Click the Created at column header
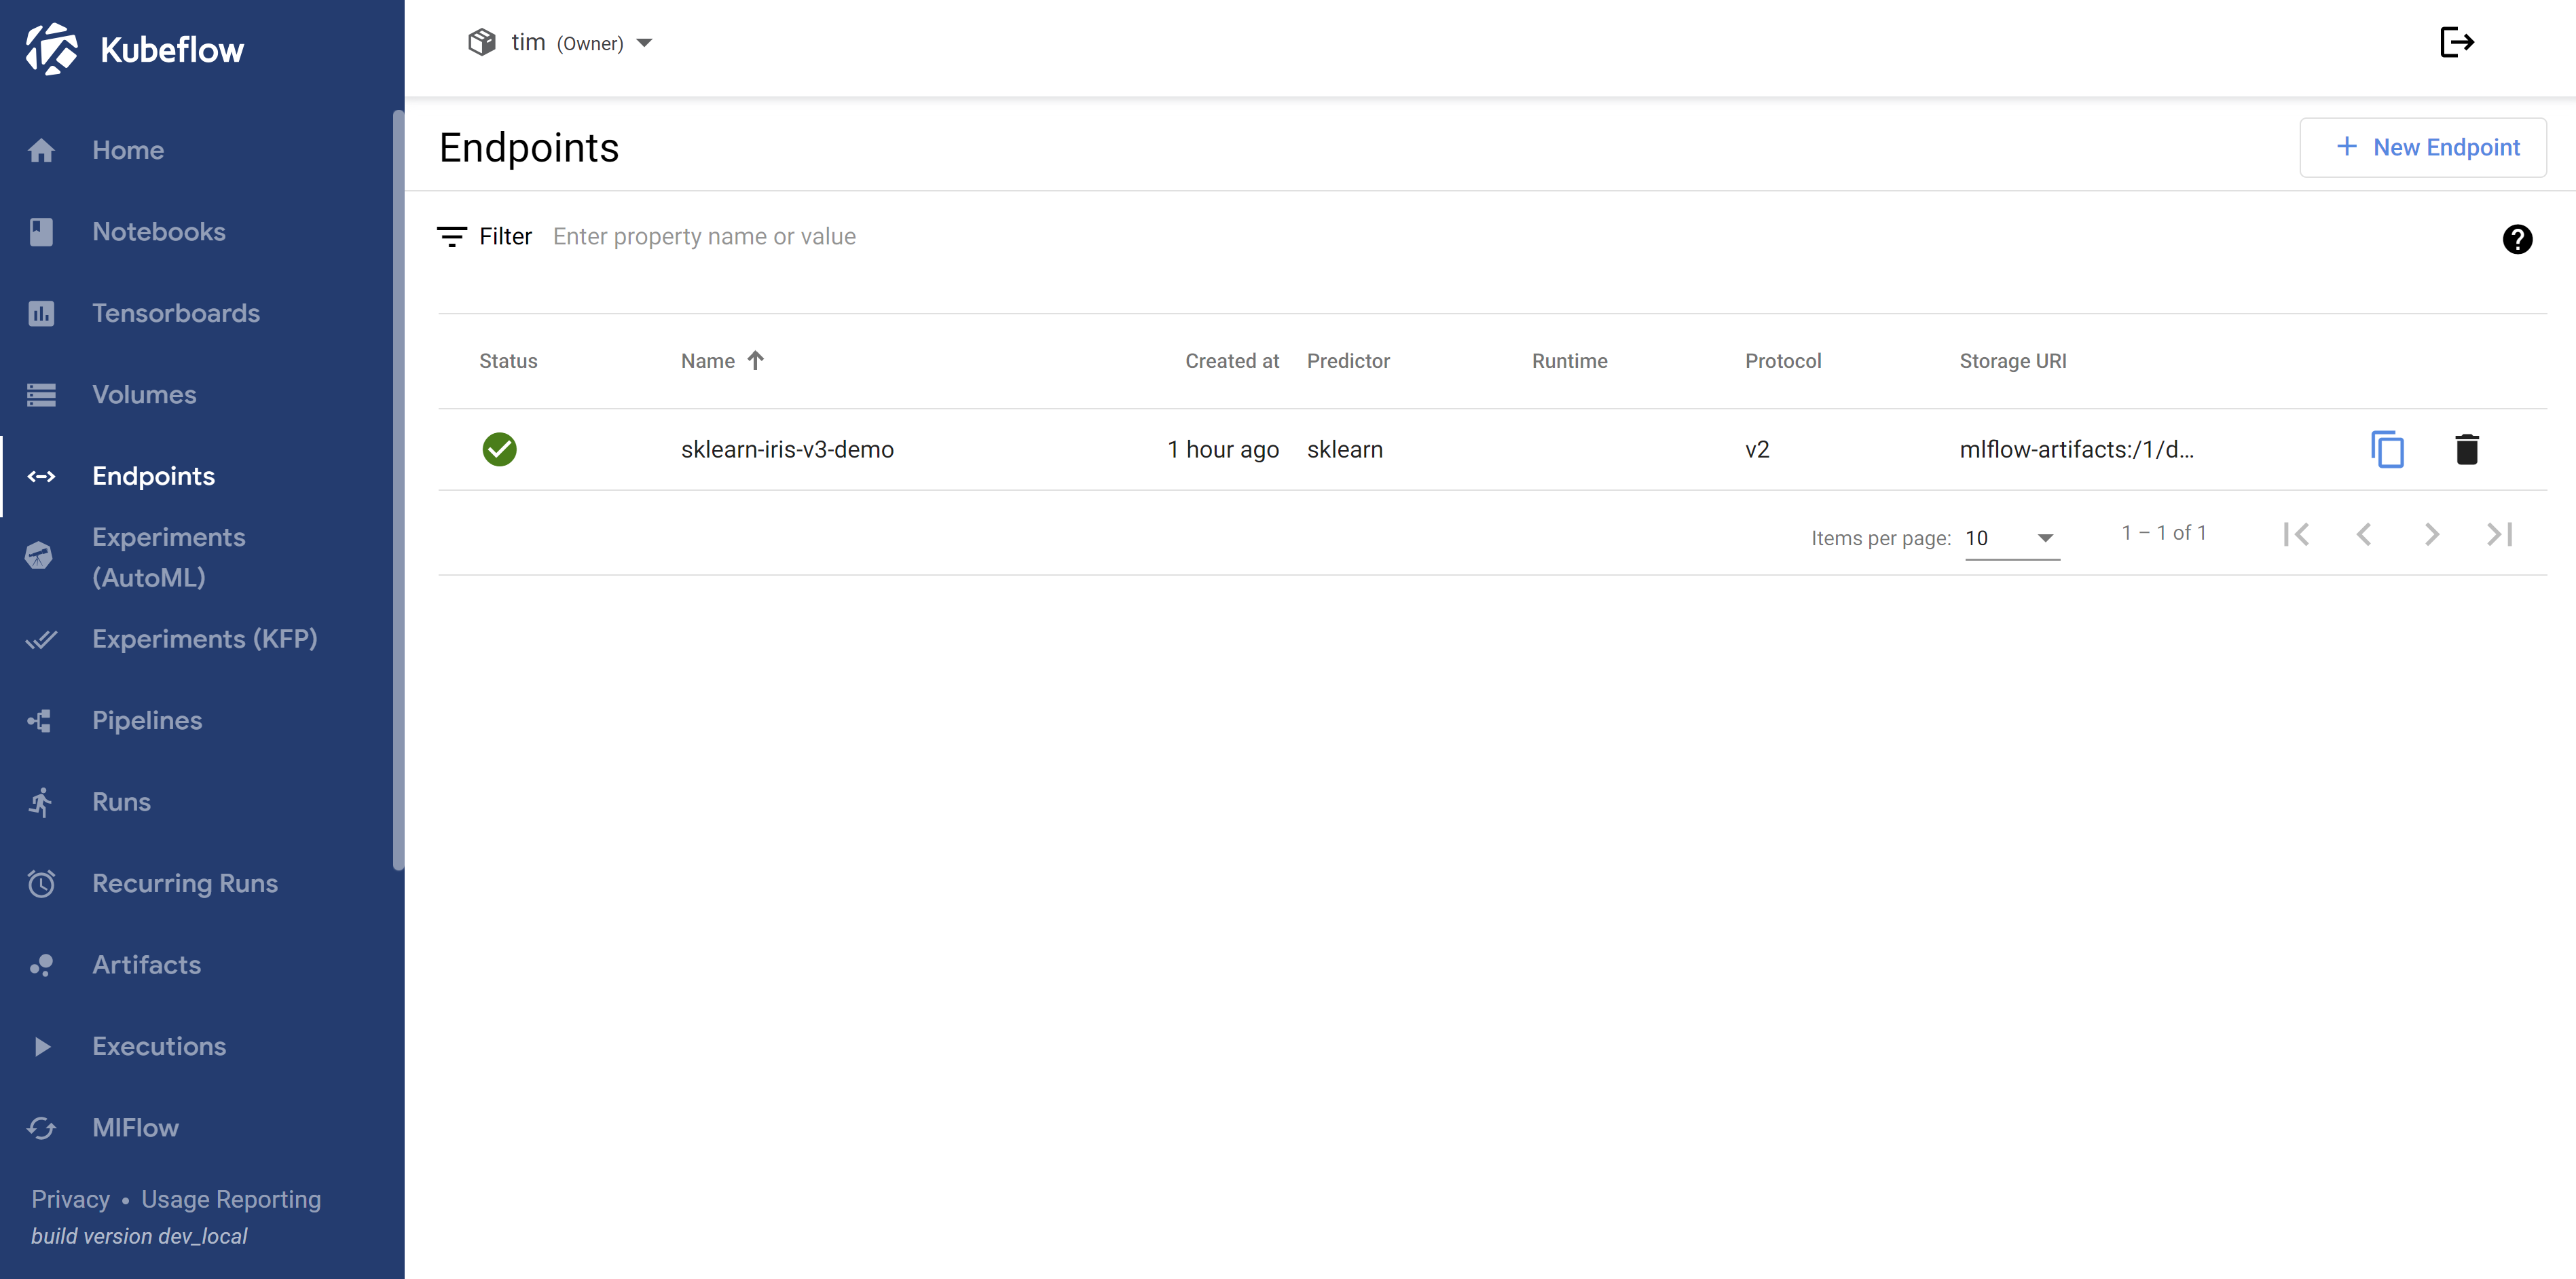 point(1232,361)
